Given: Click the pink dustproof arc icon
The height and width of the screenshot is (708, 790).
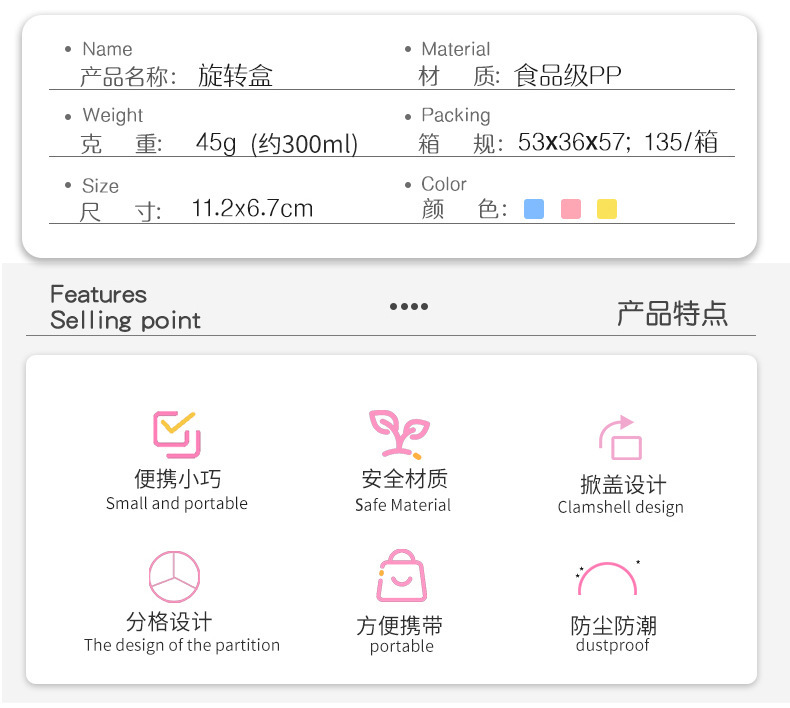Looking at the screenshot, I should [607, 579].
